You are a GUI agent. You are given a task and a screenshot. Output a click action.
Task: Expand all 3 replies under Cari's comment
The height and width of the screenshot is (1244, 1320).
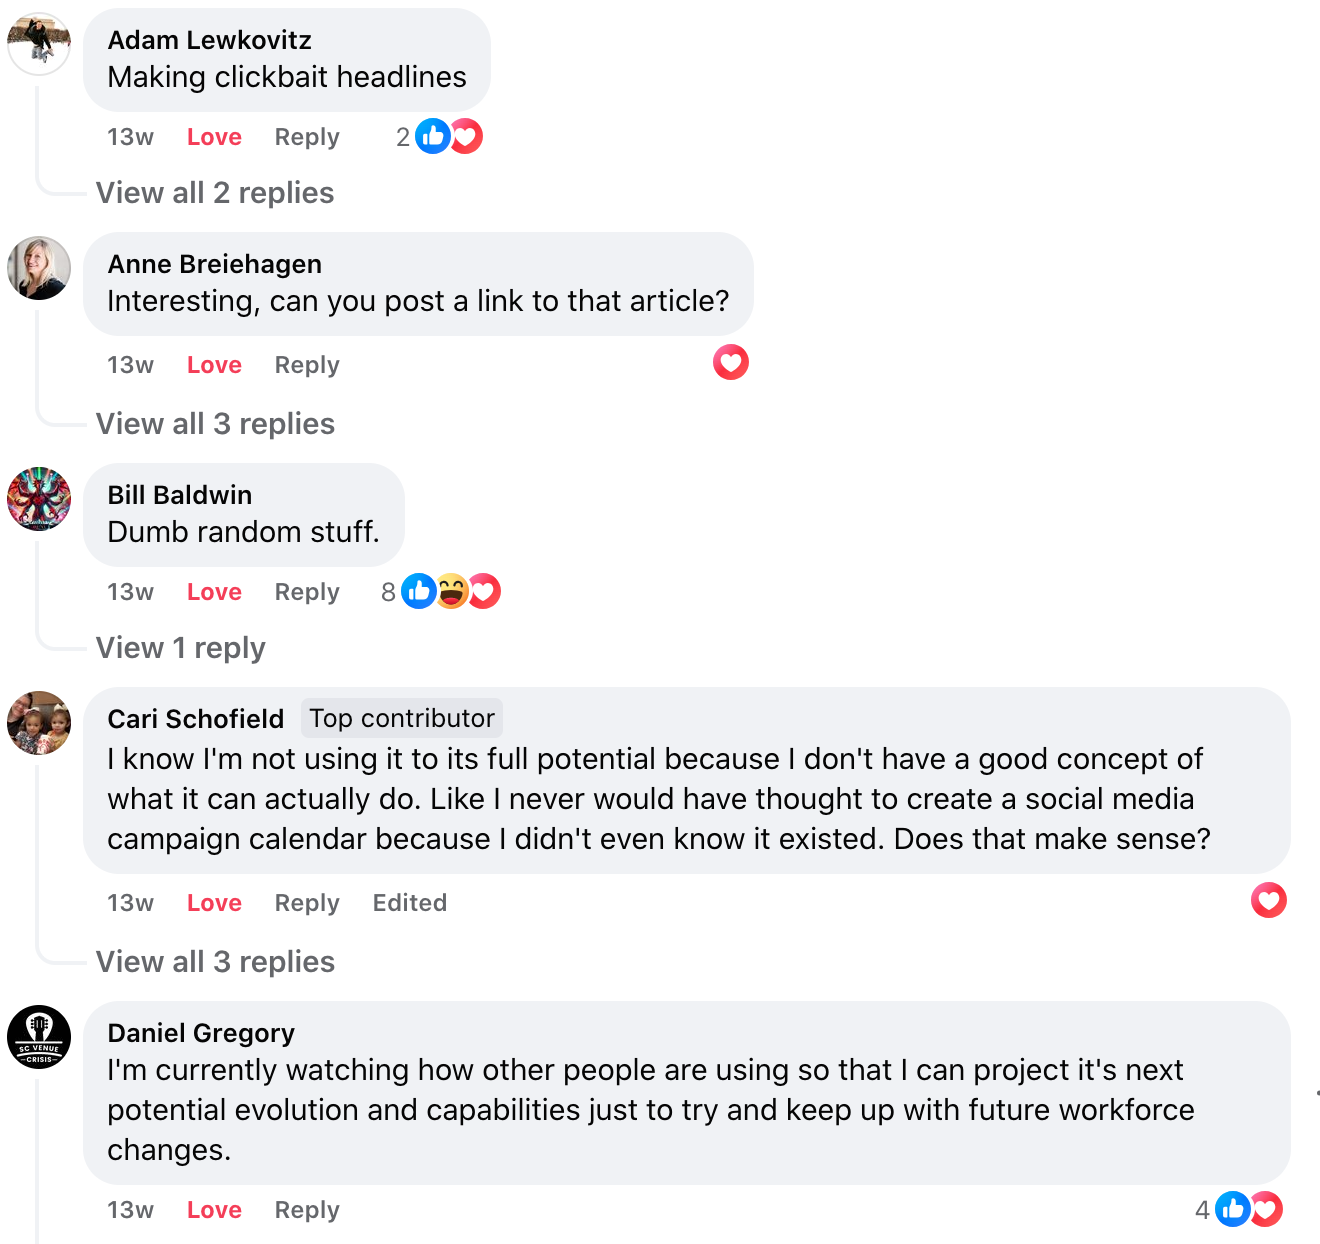click(215, 962)
